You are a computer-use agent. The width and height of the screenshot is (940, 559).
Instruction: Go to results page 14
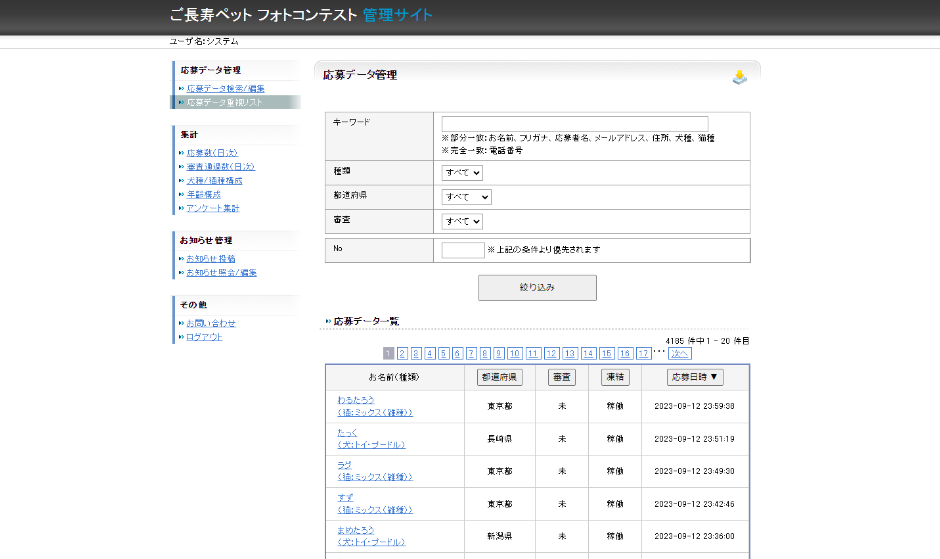pyautogui.click(x=588, y=353)
